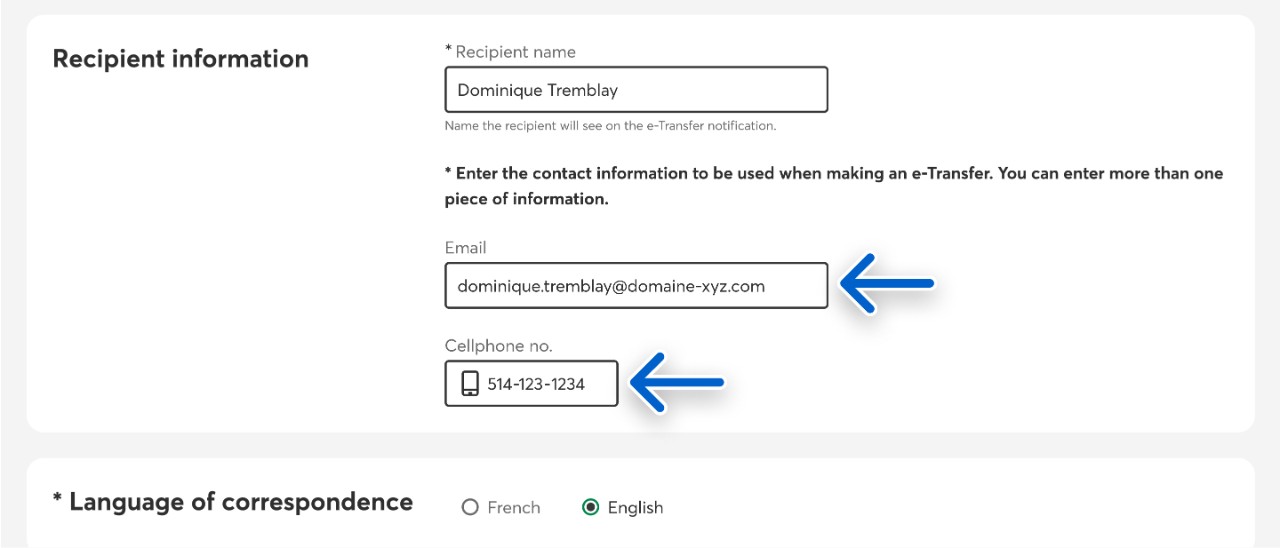Click the 'French' label text
The width and height of the screenshot is (1280, 548).
pyautogui.click(x=514, y=507)
